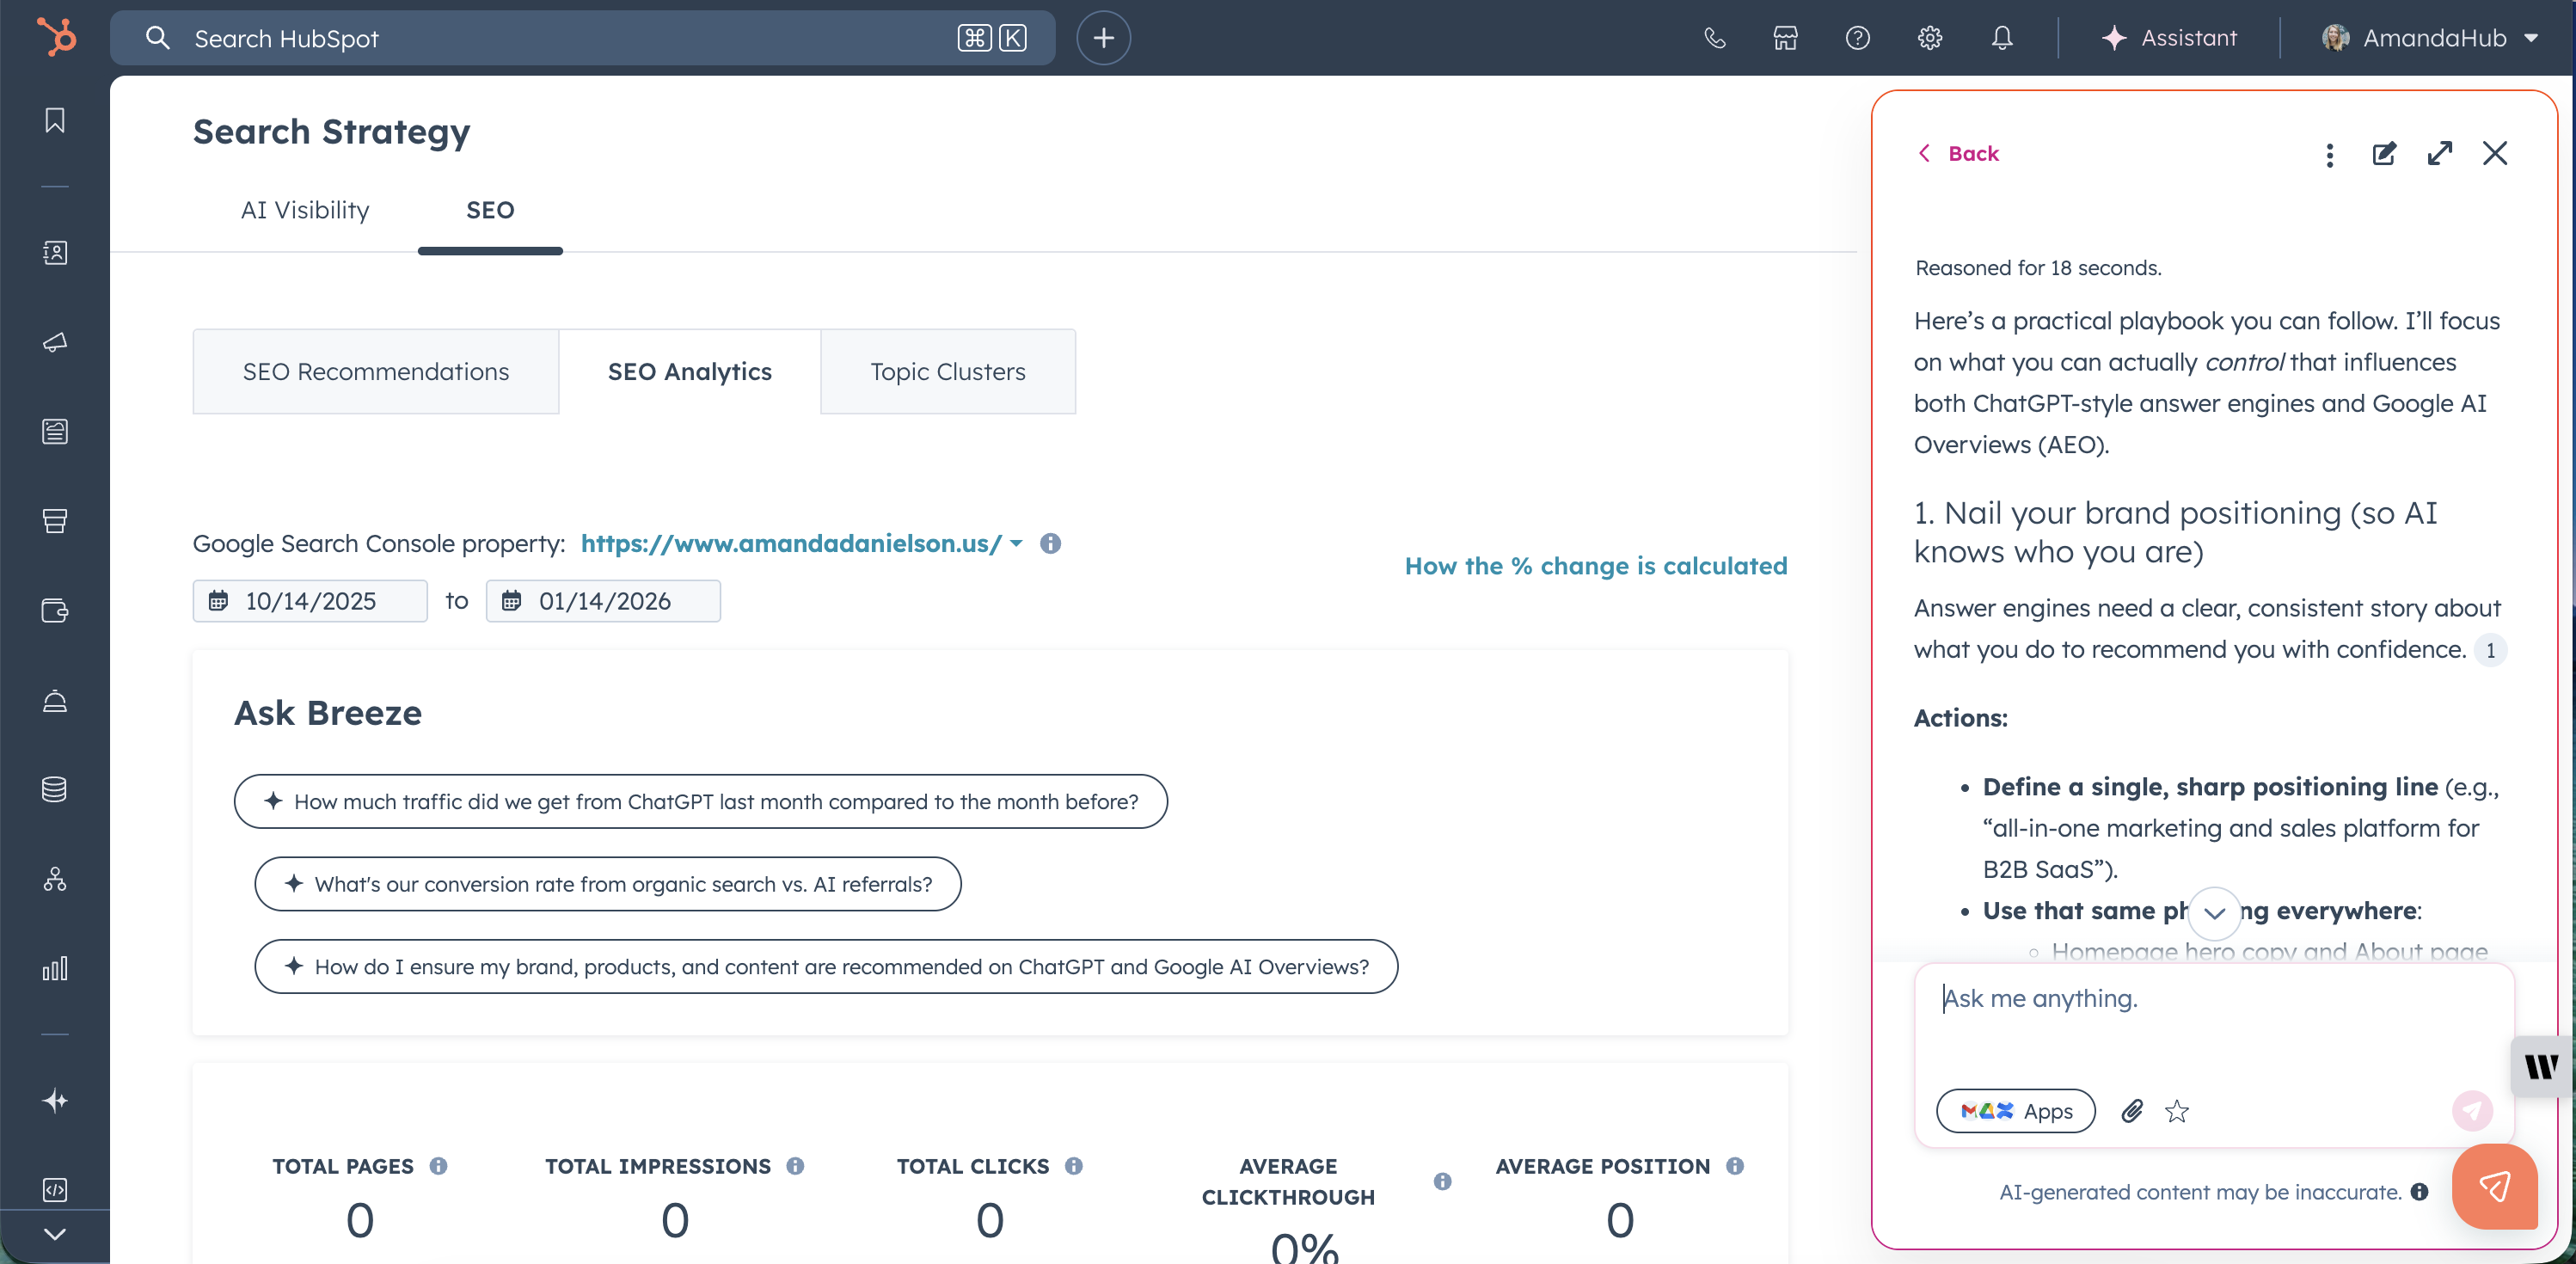Image resolution: width=2576 pixels, height=1264 pixels.
Task: Open the settings gear icon
Action: (1929, 38)
